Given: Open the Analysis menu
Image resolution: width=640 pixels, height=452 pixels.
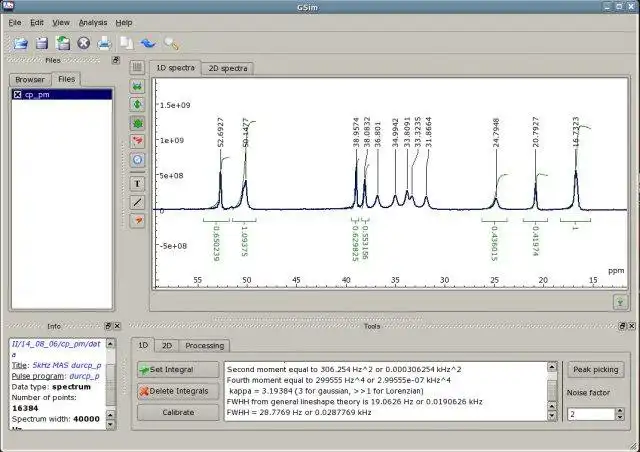Looking at the screenshot, I should pyautogui.click(x=92, y=22).
